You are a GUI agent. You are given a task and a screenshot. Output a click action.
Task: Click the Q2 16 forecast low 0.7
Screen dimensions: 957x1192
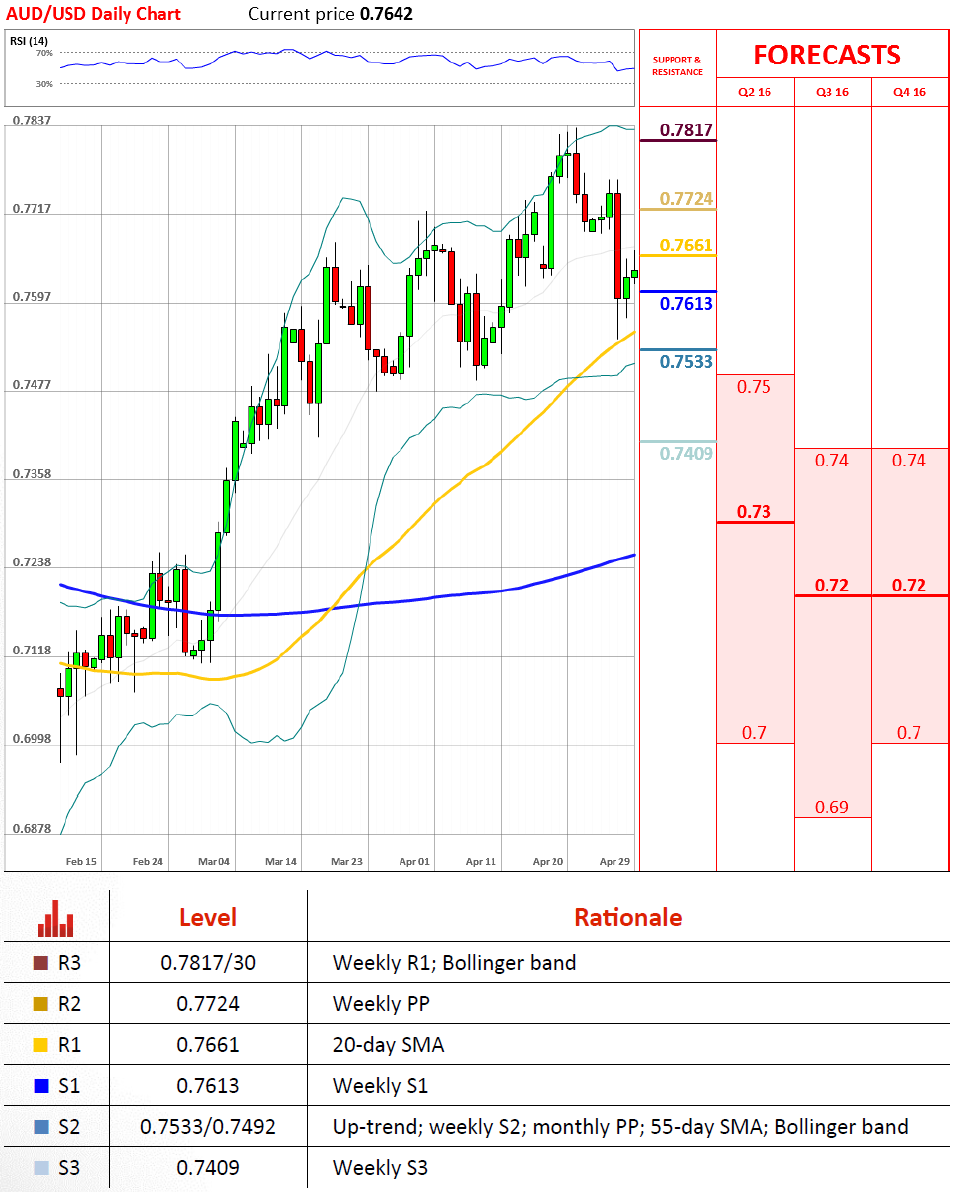click(754, 733)
